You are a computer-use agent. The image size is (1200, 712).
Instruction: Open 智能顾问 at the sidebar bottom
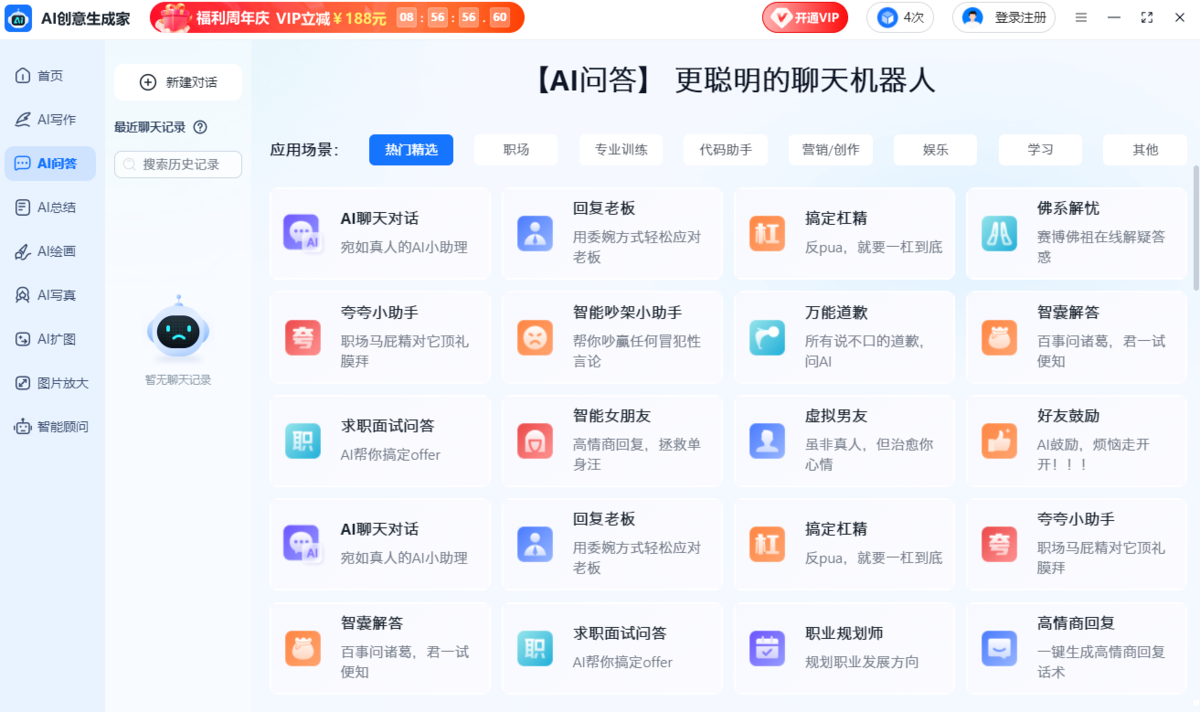pos(50,426)
